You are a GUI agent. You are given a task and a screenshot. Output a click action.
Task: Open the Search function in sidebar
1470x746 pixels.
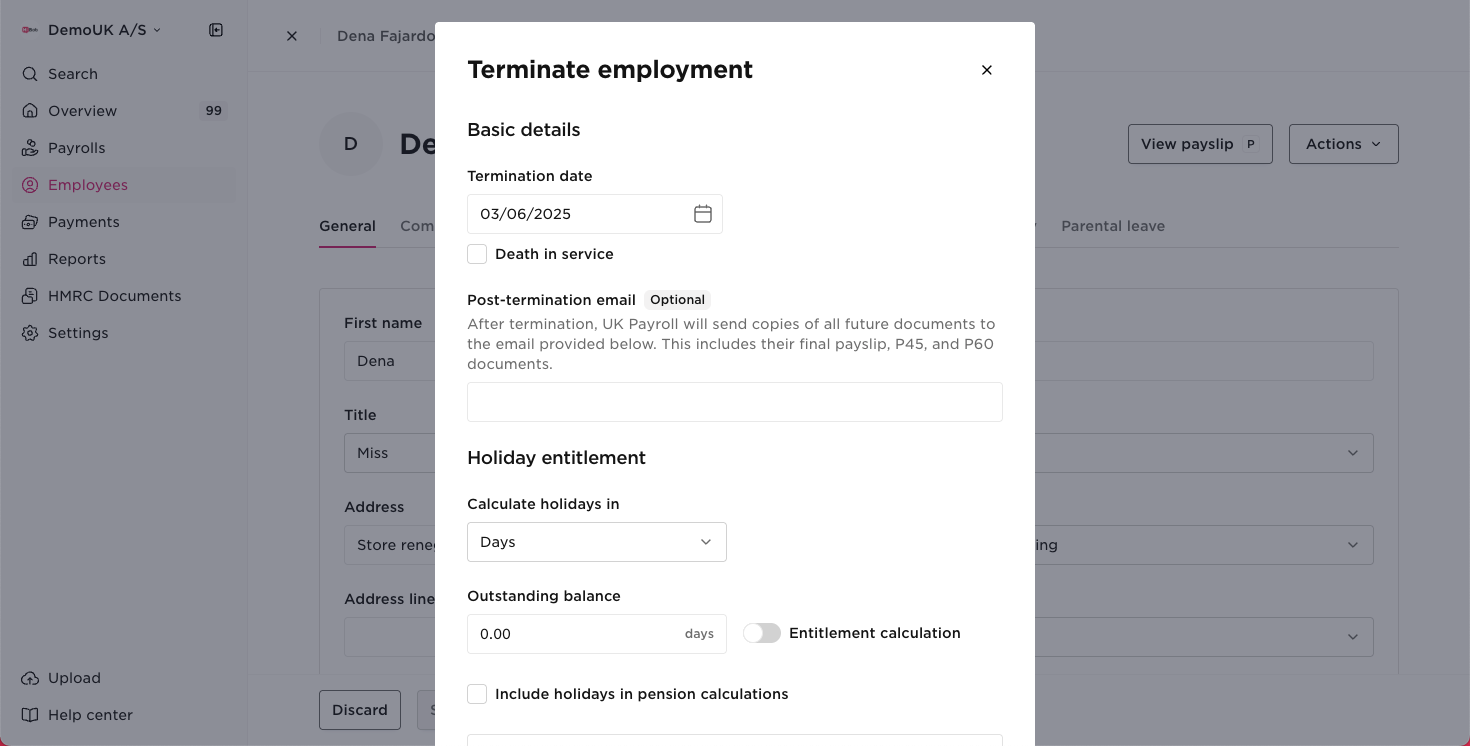click(73, 73)
